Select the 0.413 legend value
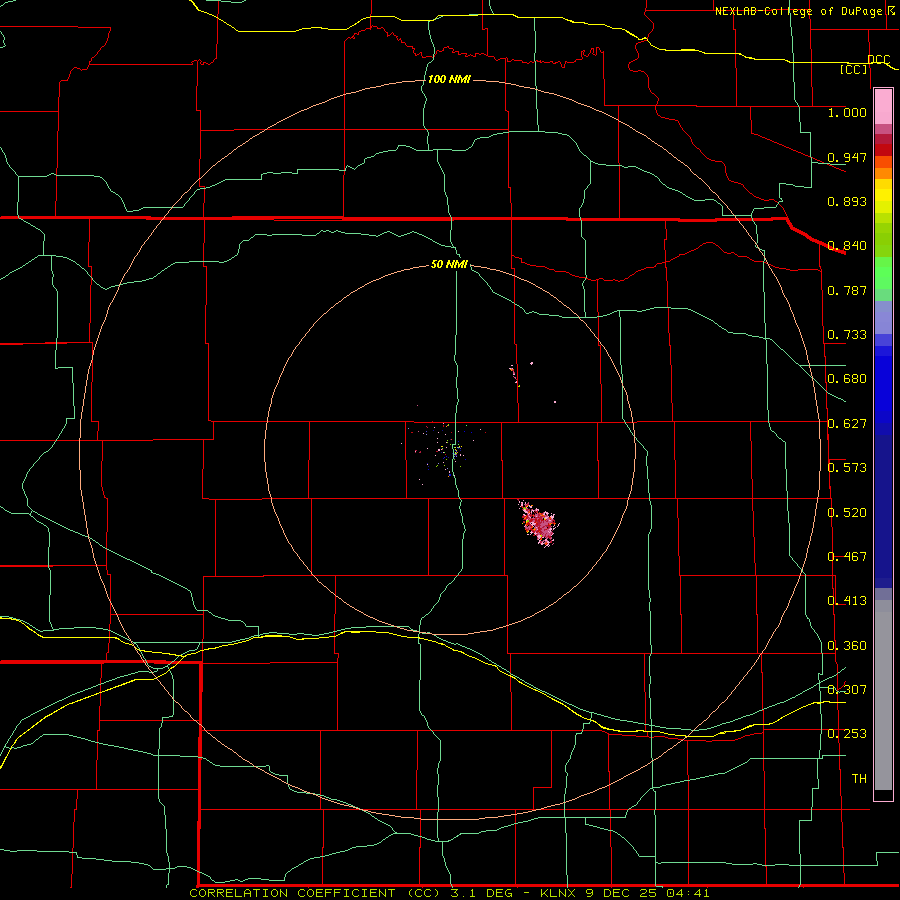 (x=847, y=601)
